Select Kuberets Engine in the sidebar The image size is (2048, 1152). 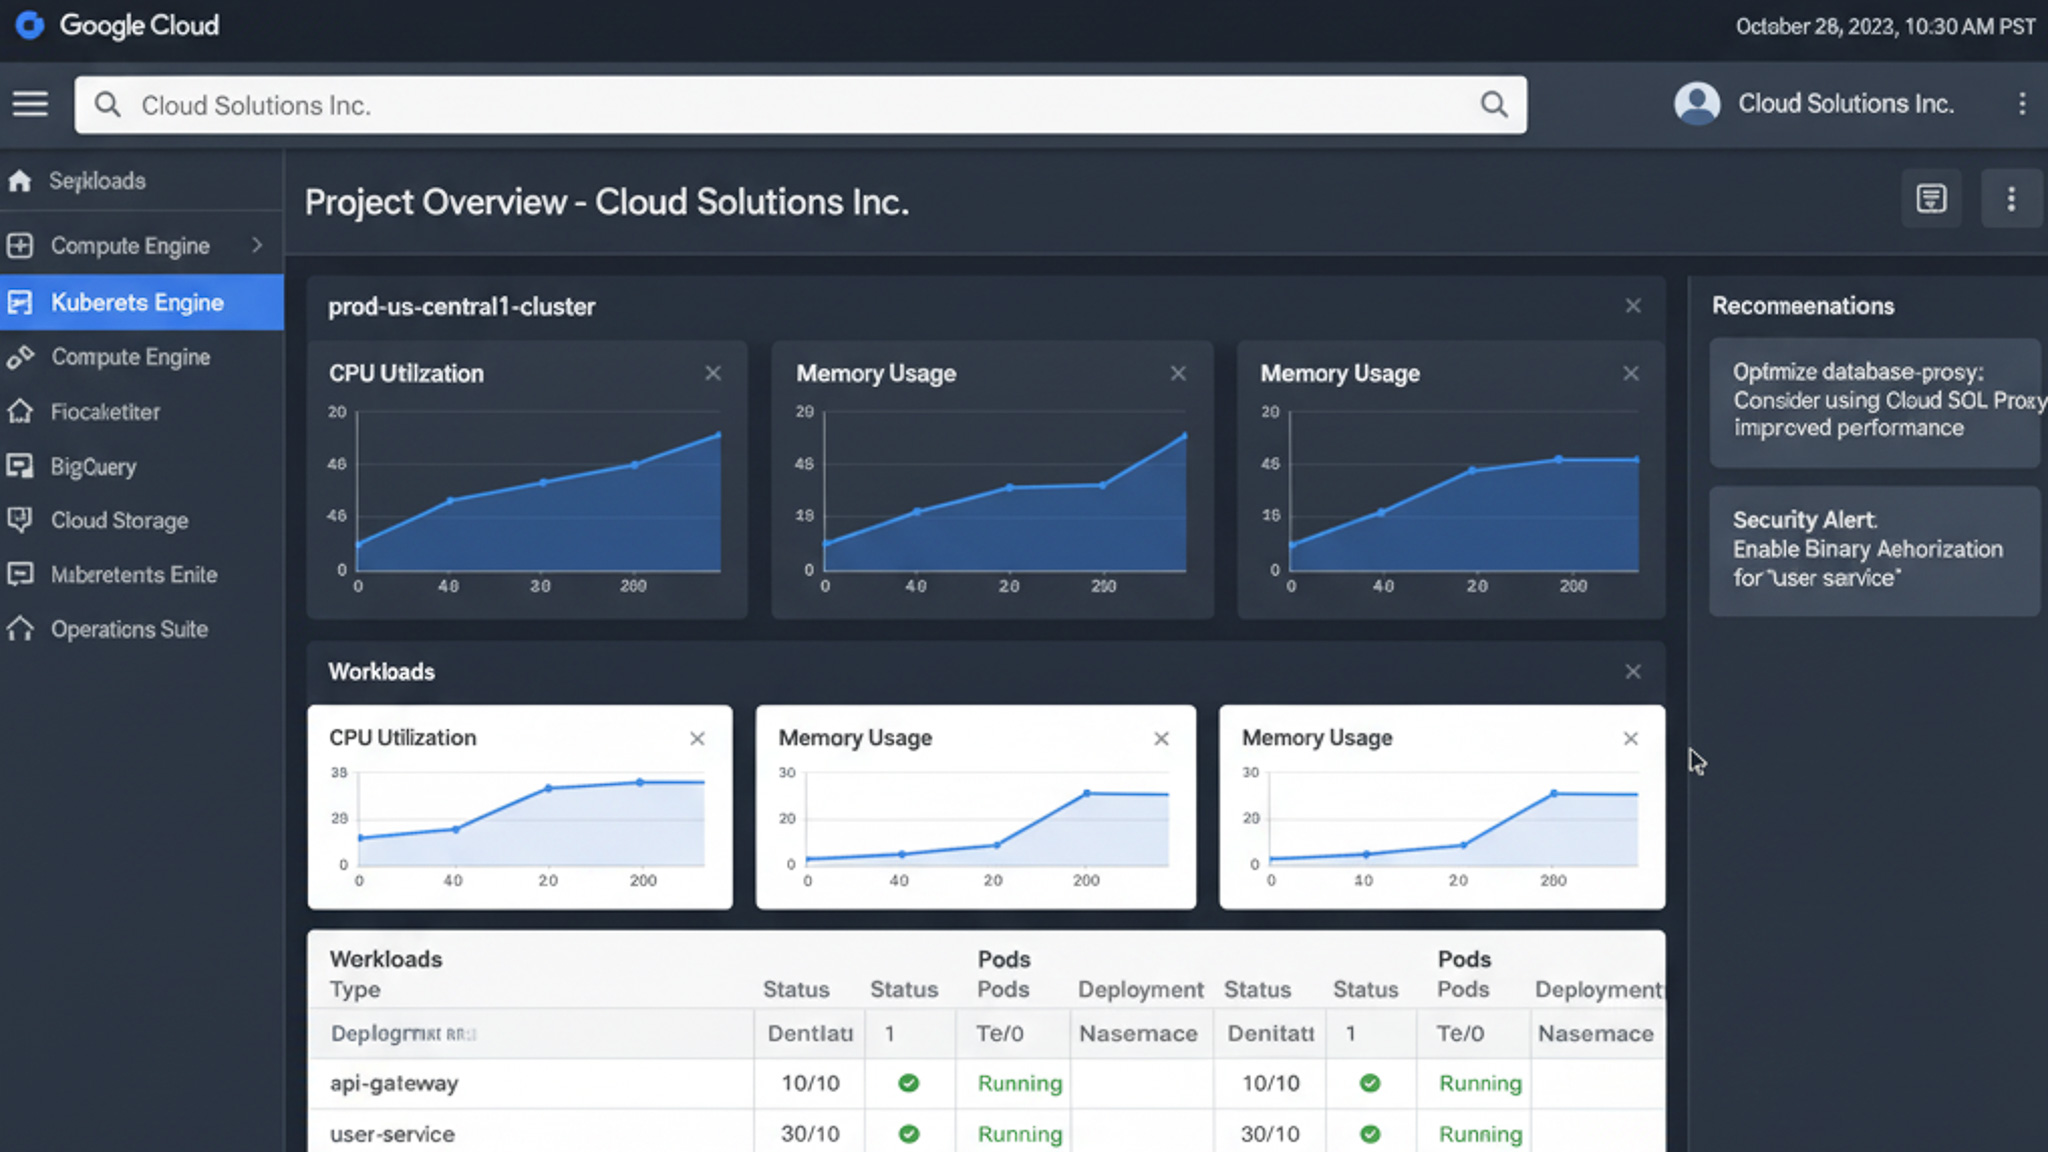137,302
